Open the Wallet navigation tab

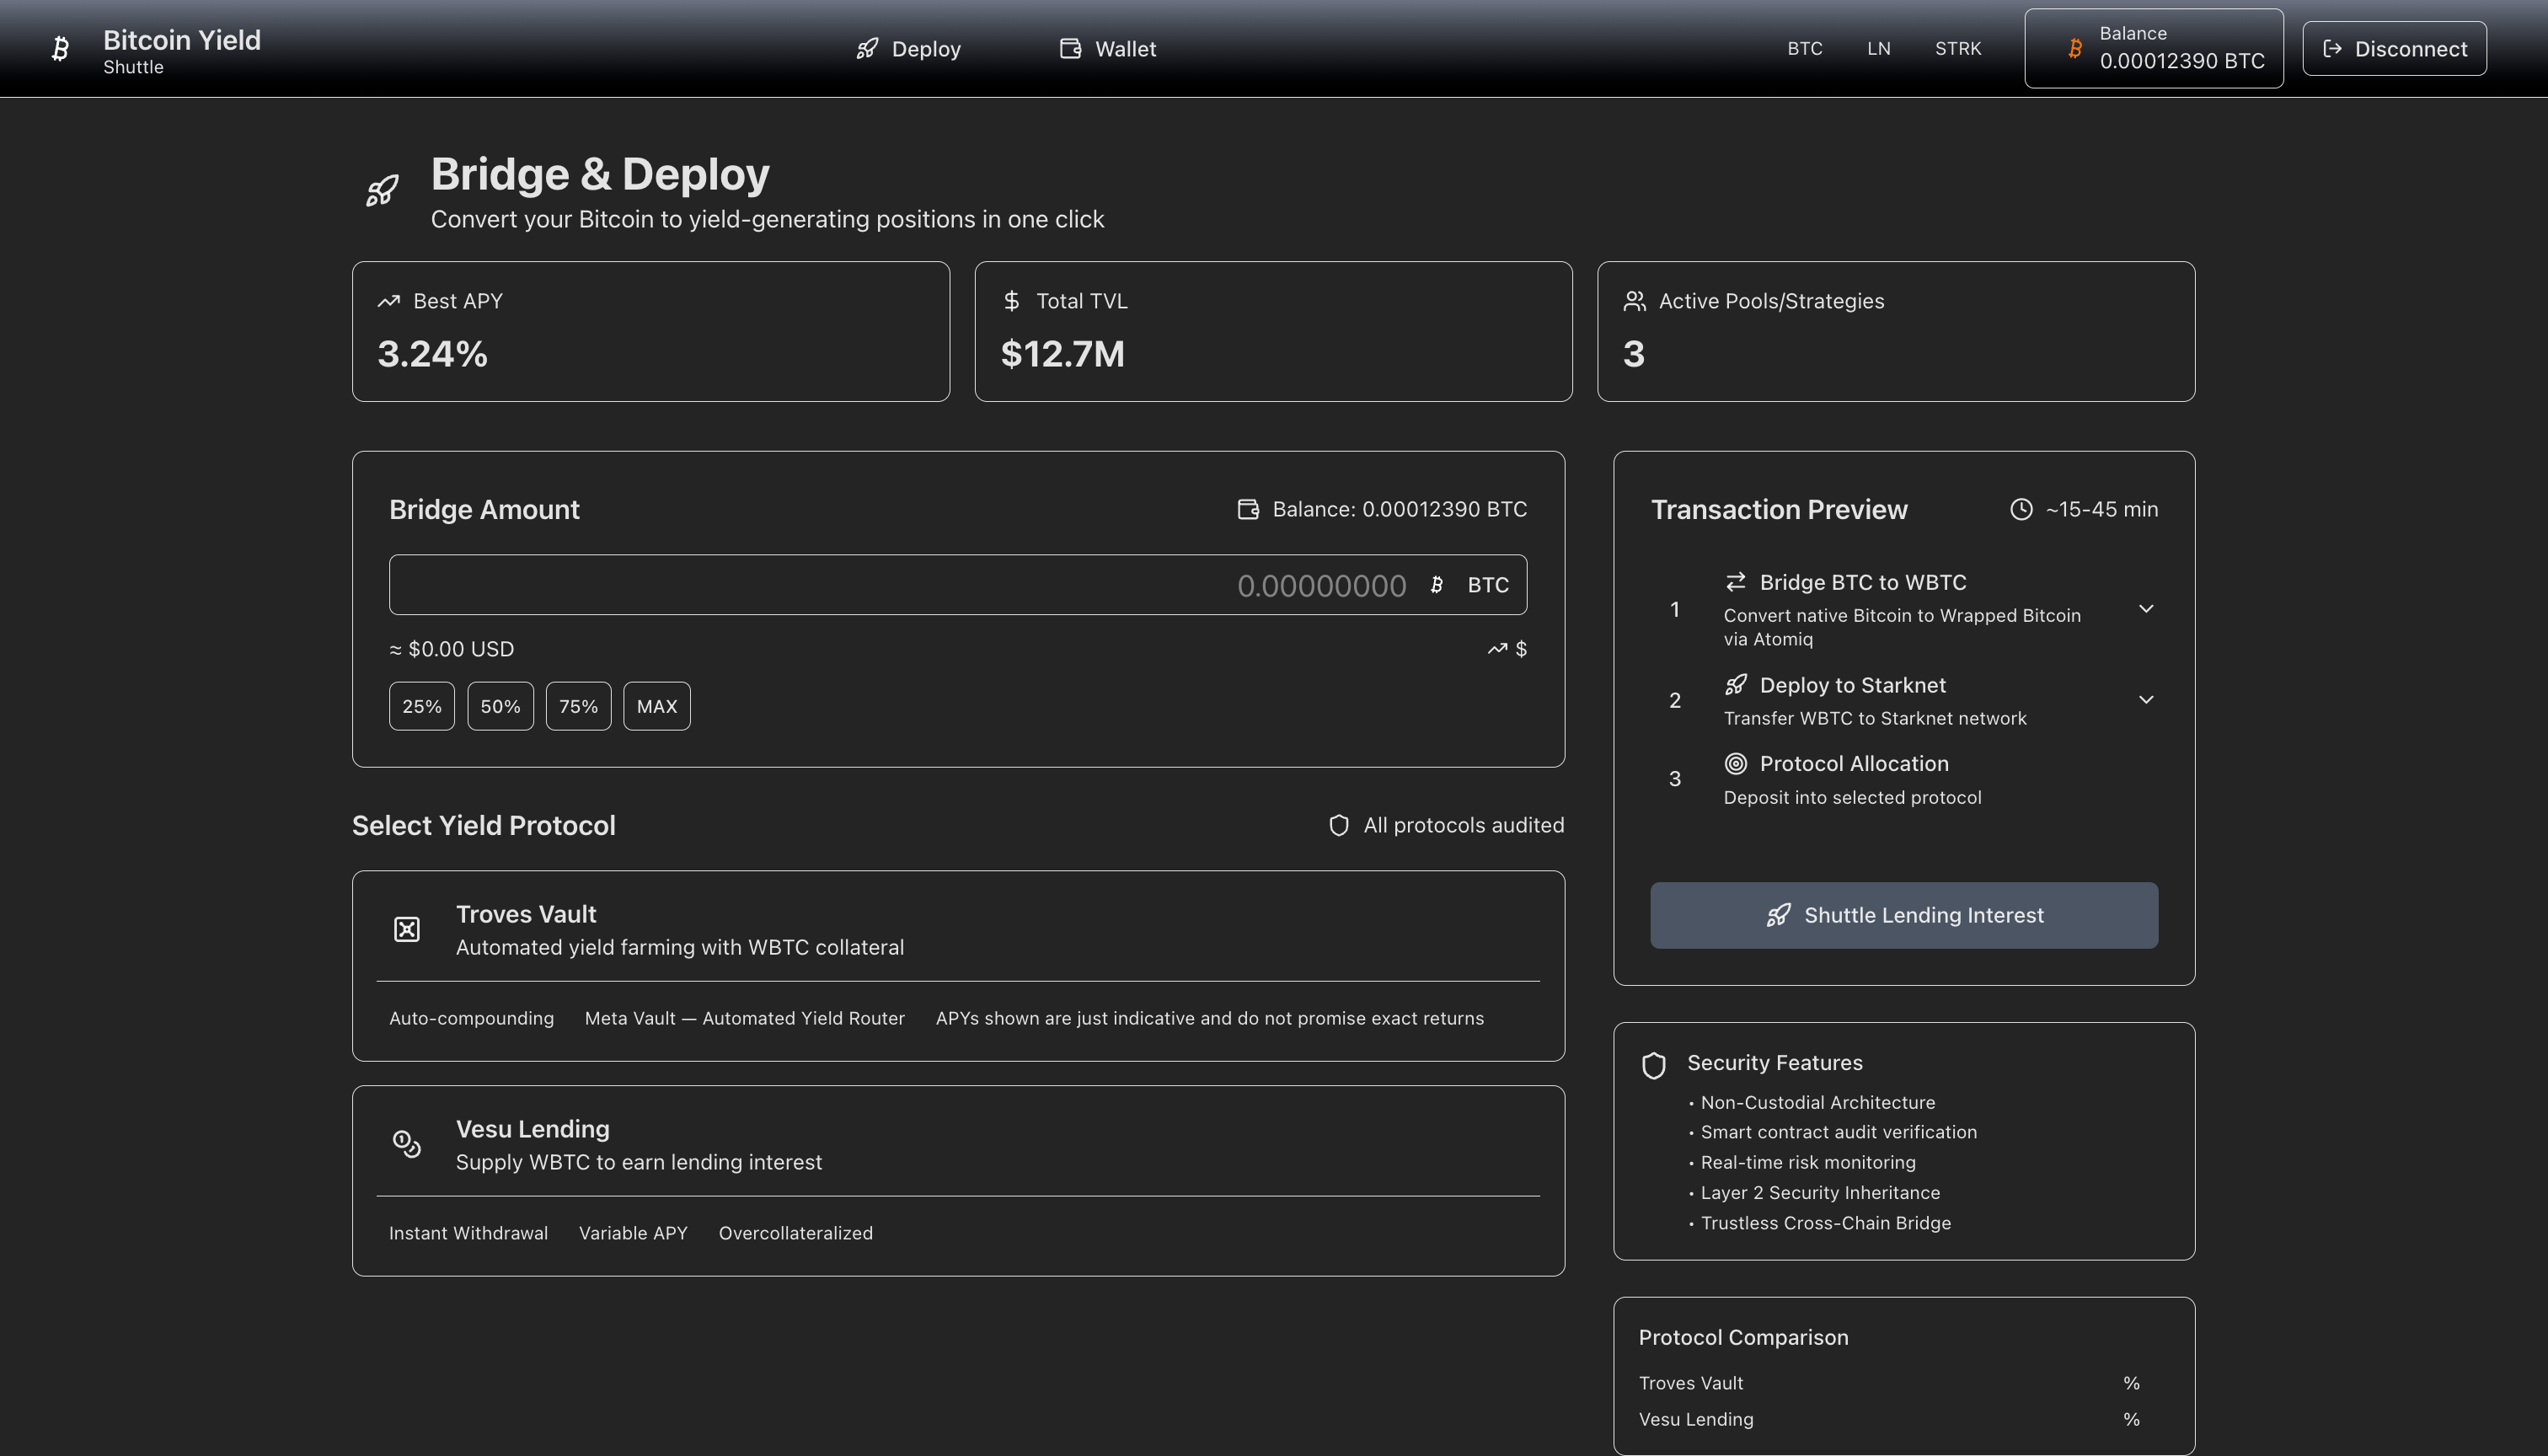click(x=1108, y=48)
